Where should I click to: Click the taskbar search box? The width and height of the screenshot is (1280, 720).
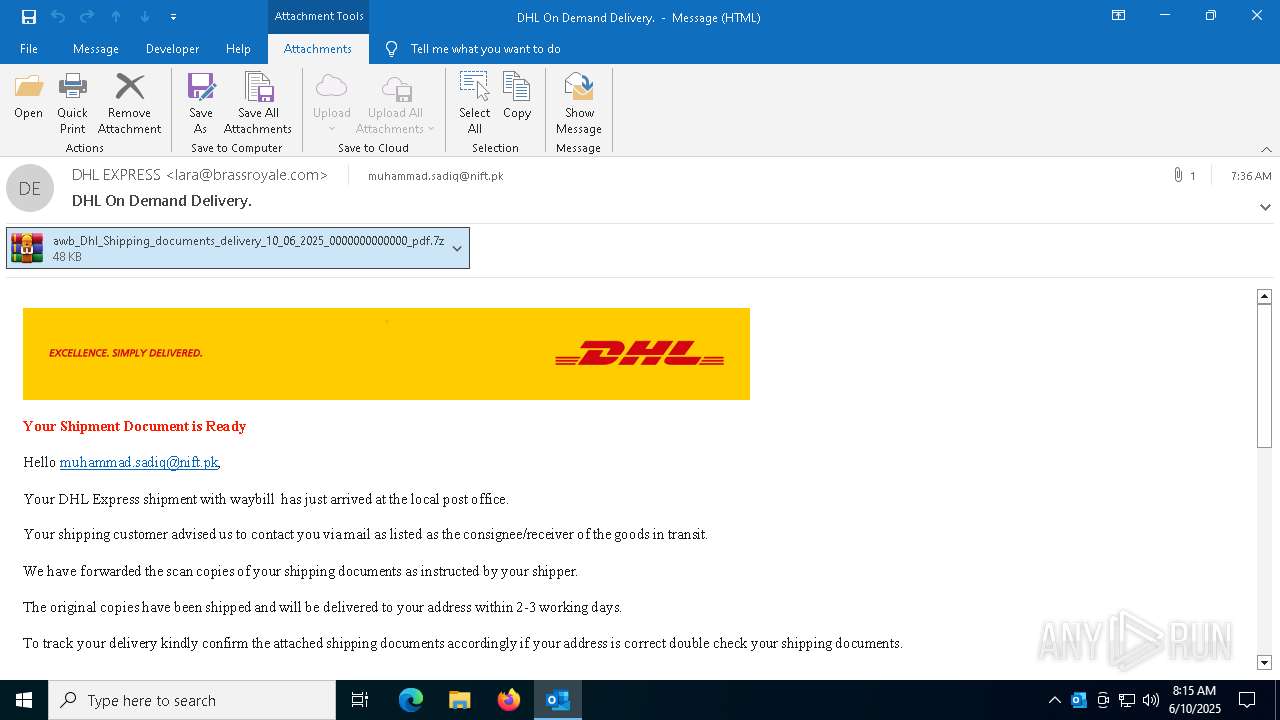pos(192,700)
